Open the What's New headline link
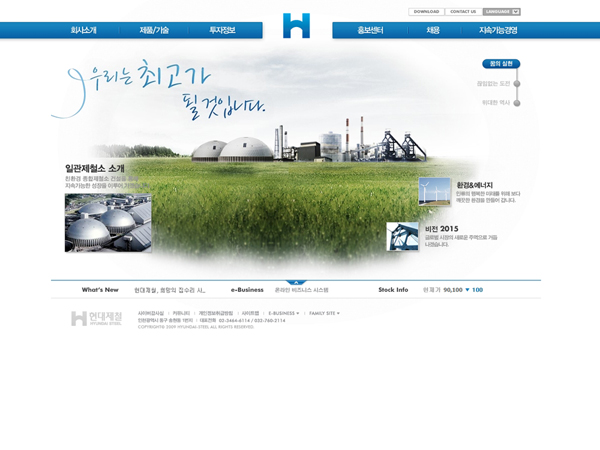This screenshot has height=450, width=600. (169, 290)
